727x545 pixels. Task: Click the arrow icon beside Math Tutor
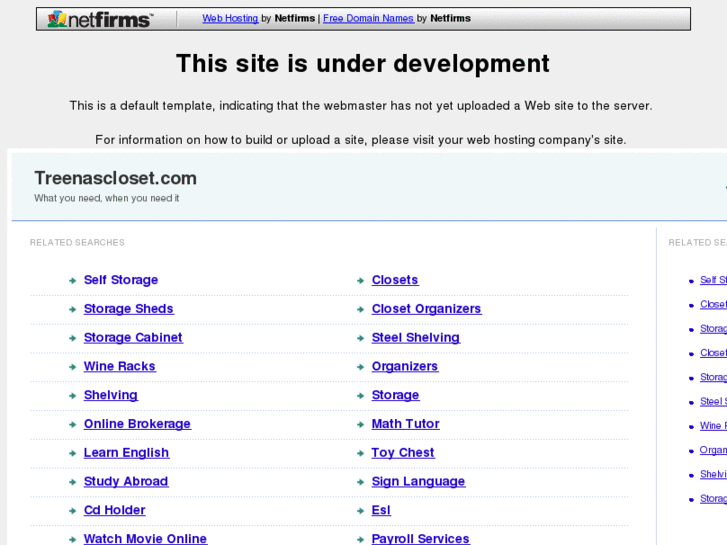coord(360,424)
